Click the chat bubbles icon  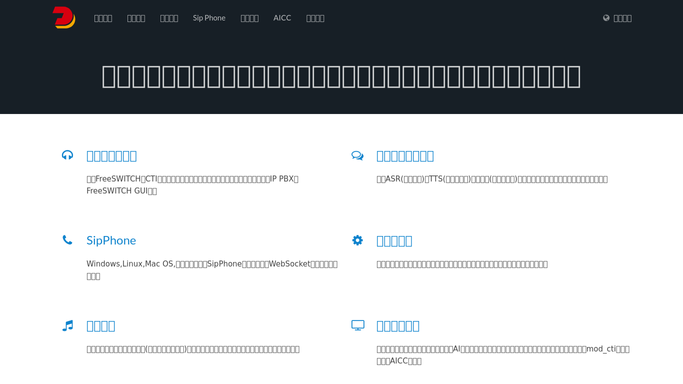pyautogui.click(x=357, y=155)
